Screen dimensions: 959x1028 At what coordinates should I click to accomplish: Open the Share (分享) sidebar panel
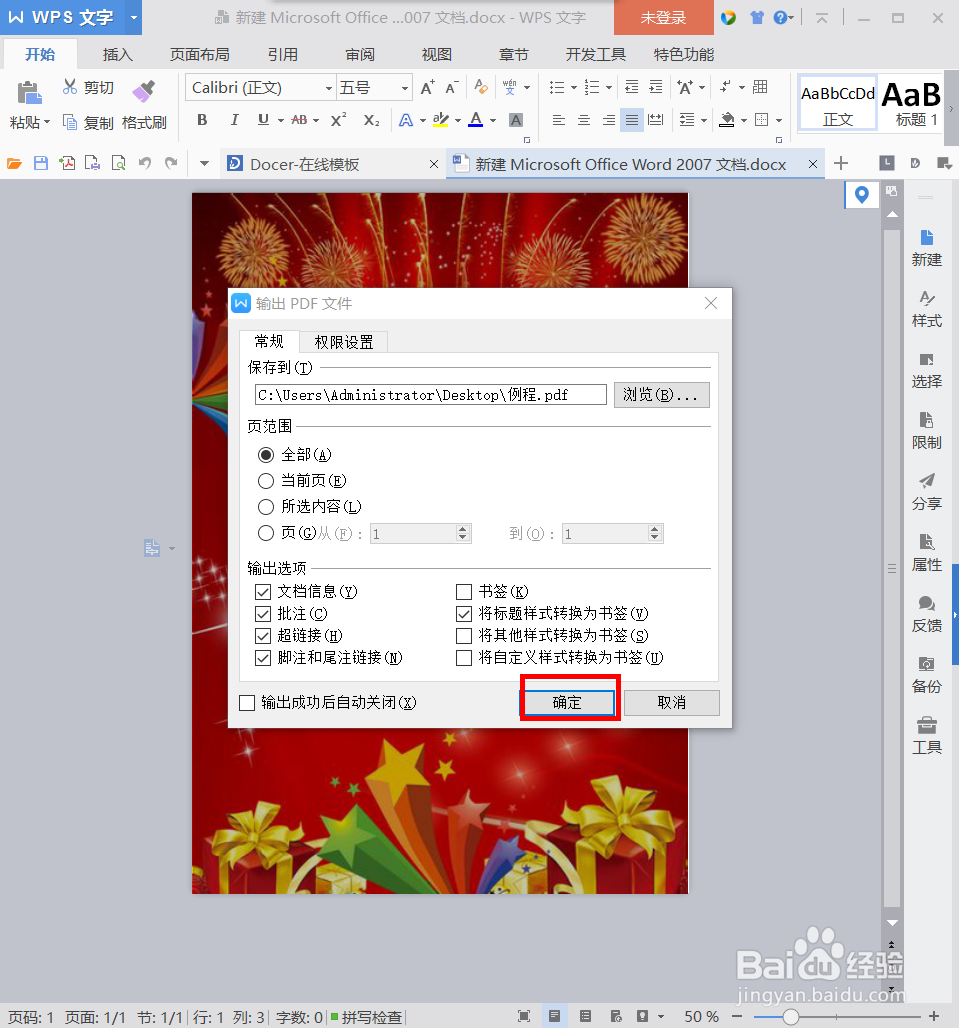click(x=926, y=492)
